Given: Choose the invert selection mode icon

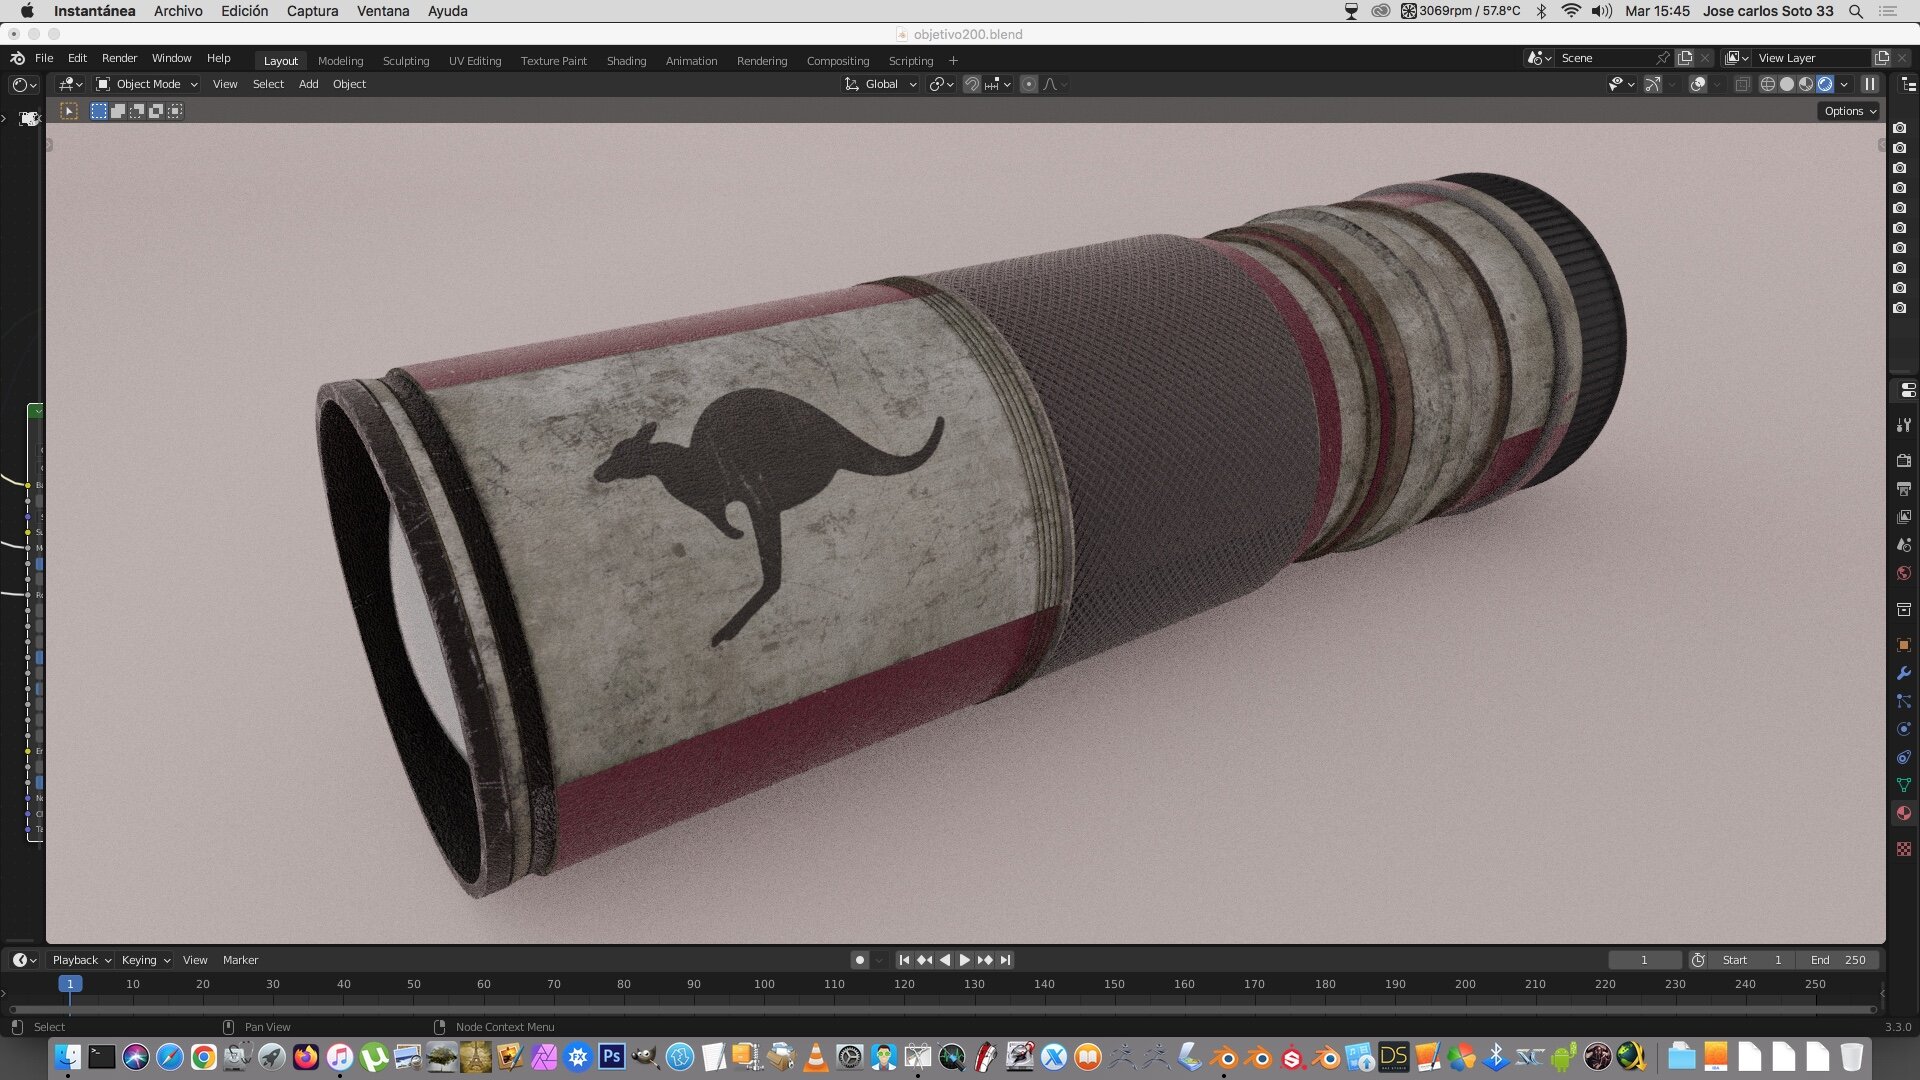Looking at the screenshot, I should click(156, 111).
